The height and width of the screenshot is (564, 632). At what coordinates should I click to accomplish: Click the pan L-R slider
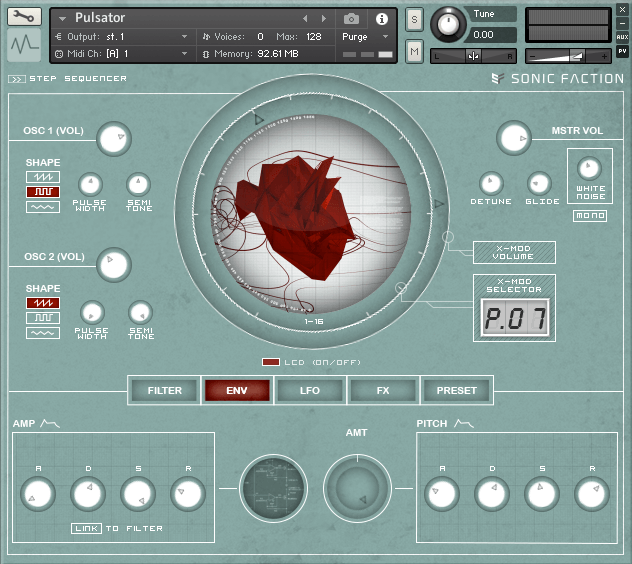coord(474,56)
